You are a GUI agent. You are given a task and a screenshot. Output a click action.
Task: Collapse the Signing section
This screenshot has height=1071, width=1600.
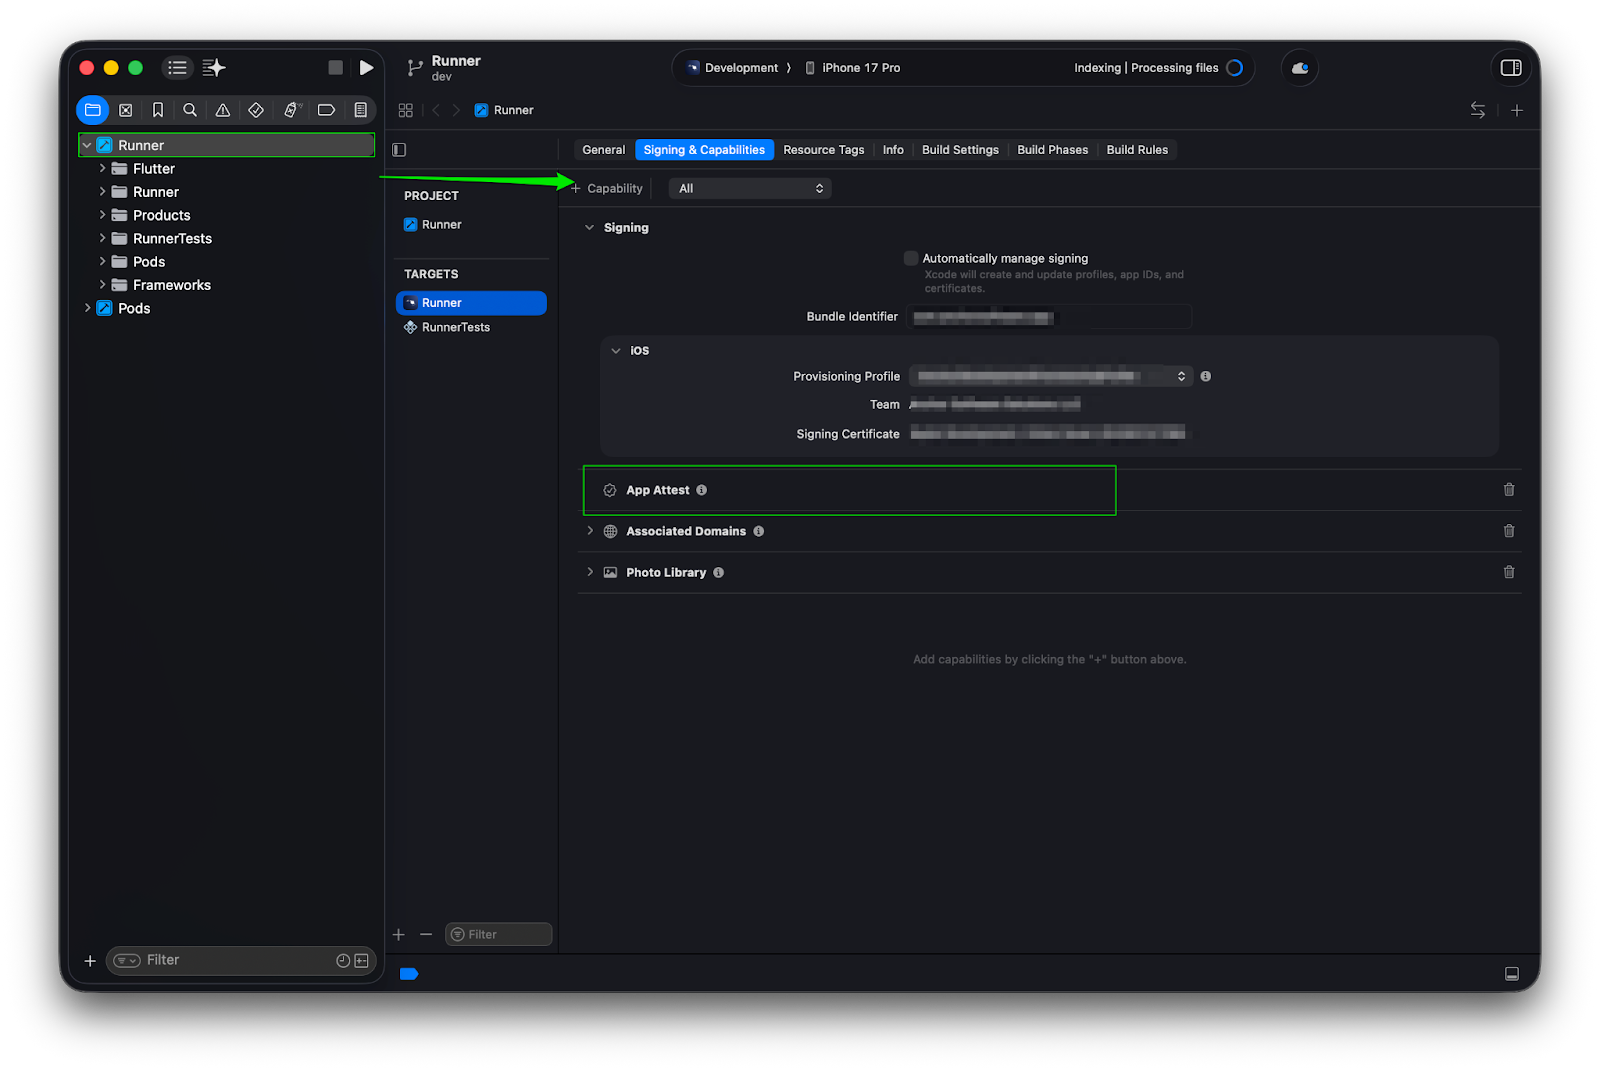point(589,228)
